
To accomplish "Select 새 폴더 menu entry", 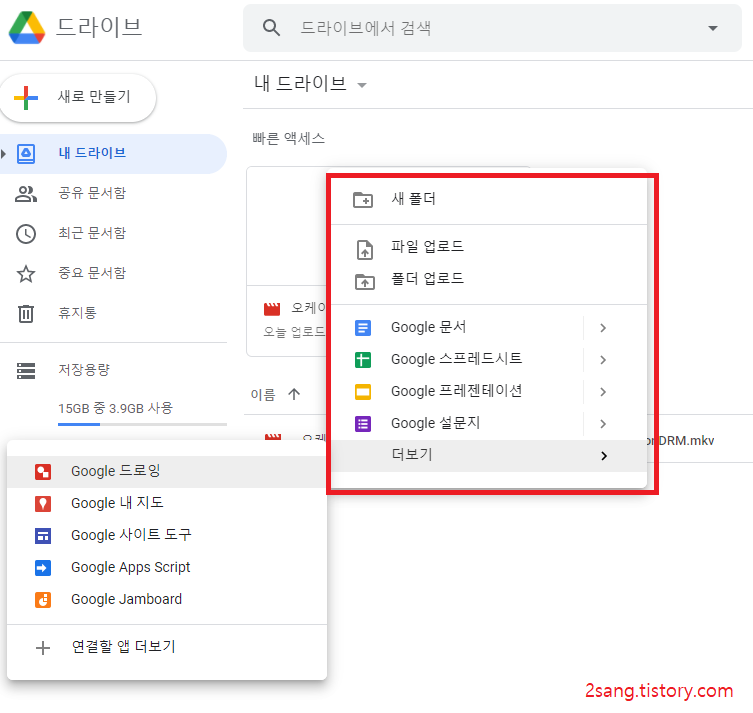I will point(489,199).
